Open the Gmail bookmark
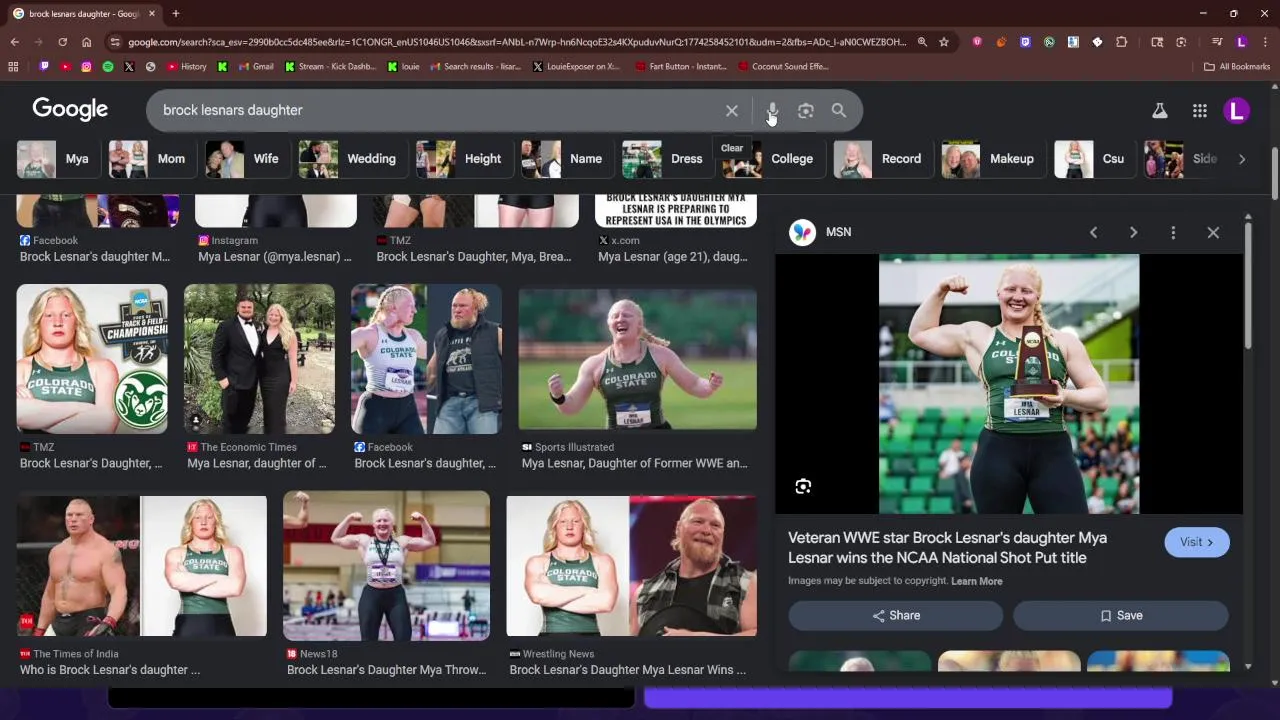 click(x=256, y=67)
